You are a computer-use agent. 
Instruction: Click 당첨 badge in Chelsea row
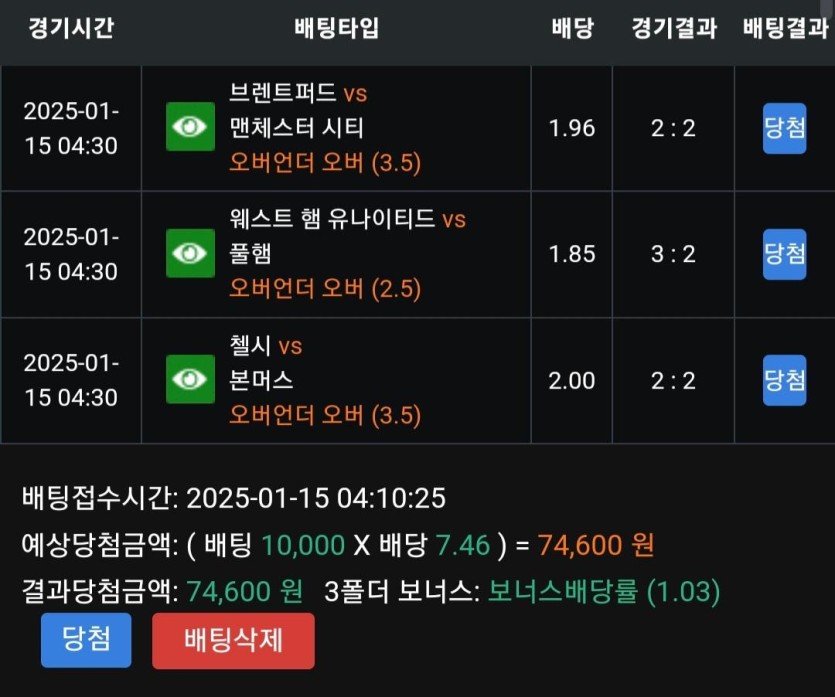pos(784,380)
